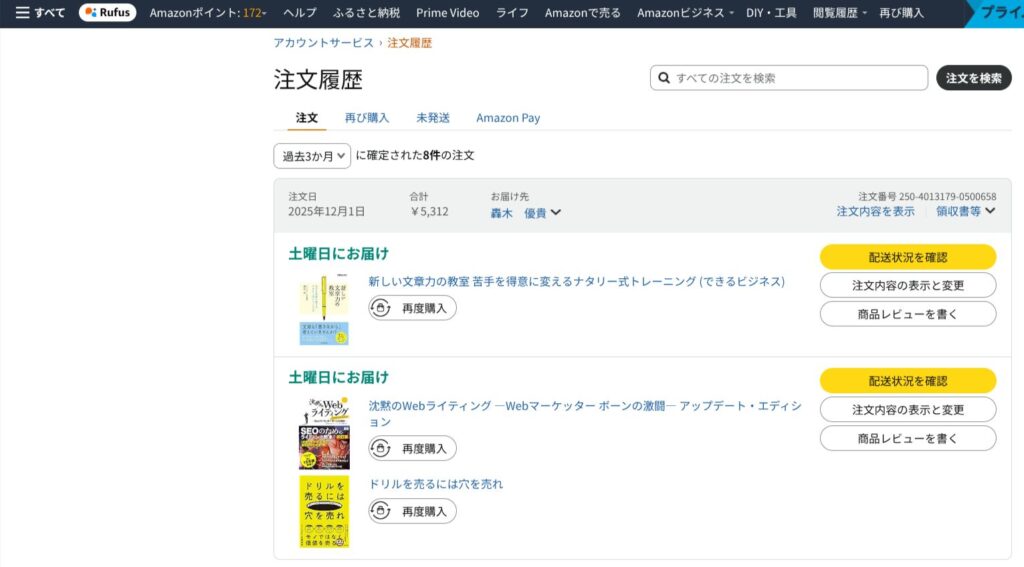The height and width of the screenshot is (567, 1024).
Task: Click first 配送状況を確認 yellow button
Action: point(907,257)
